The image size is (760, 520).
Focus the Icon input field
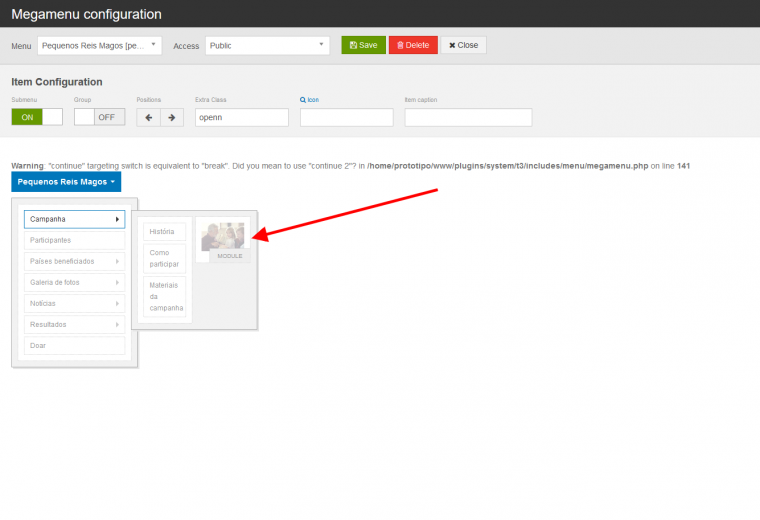(347, 117)
